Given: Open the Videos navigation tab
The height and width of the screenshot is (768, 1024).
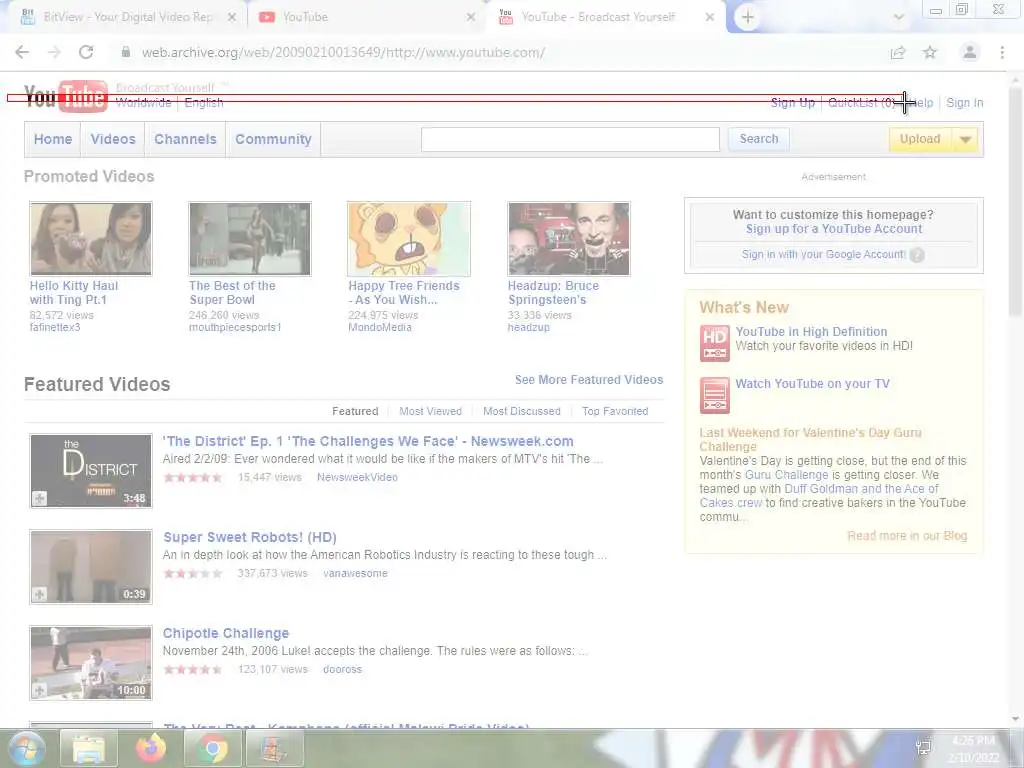Looking at the screenshot, I should (113, 139).
